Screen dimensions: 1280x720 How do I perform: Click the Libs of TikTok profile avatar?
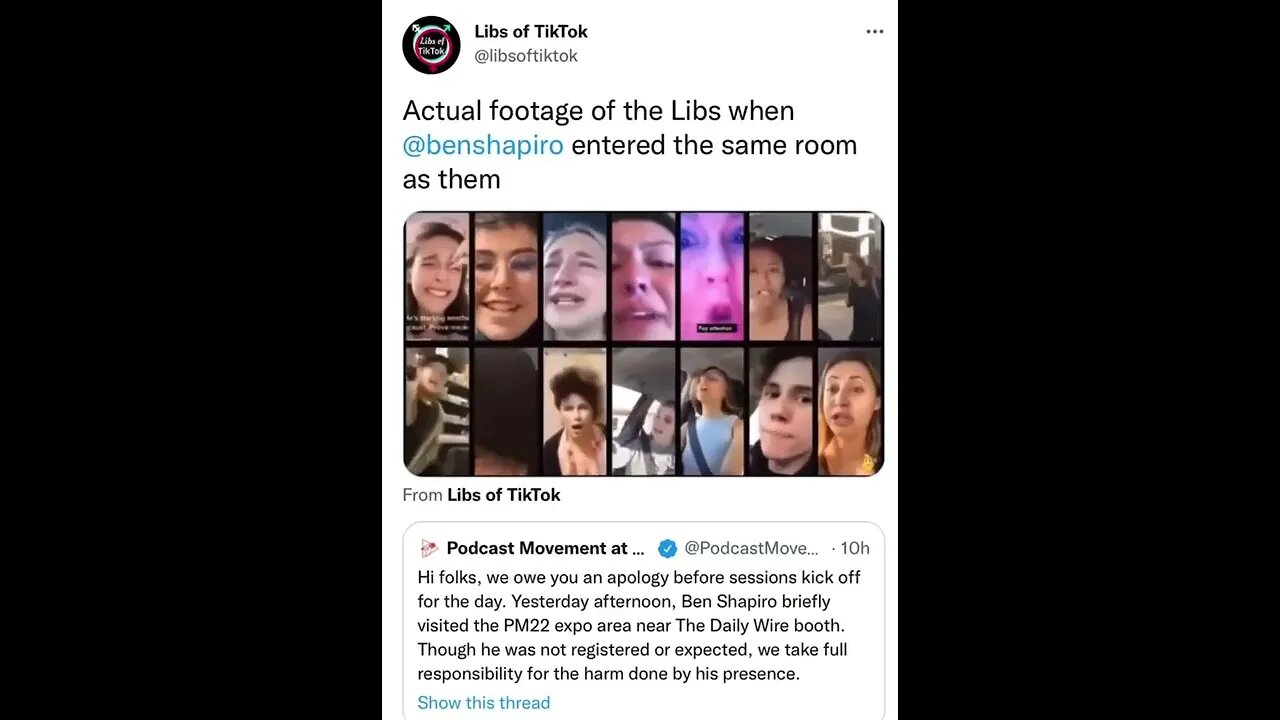(431, 45)
